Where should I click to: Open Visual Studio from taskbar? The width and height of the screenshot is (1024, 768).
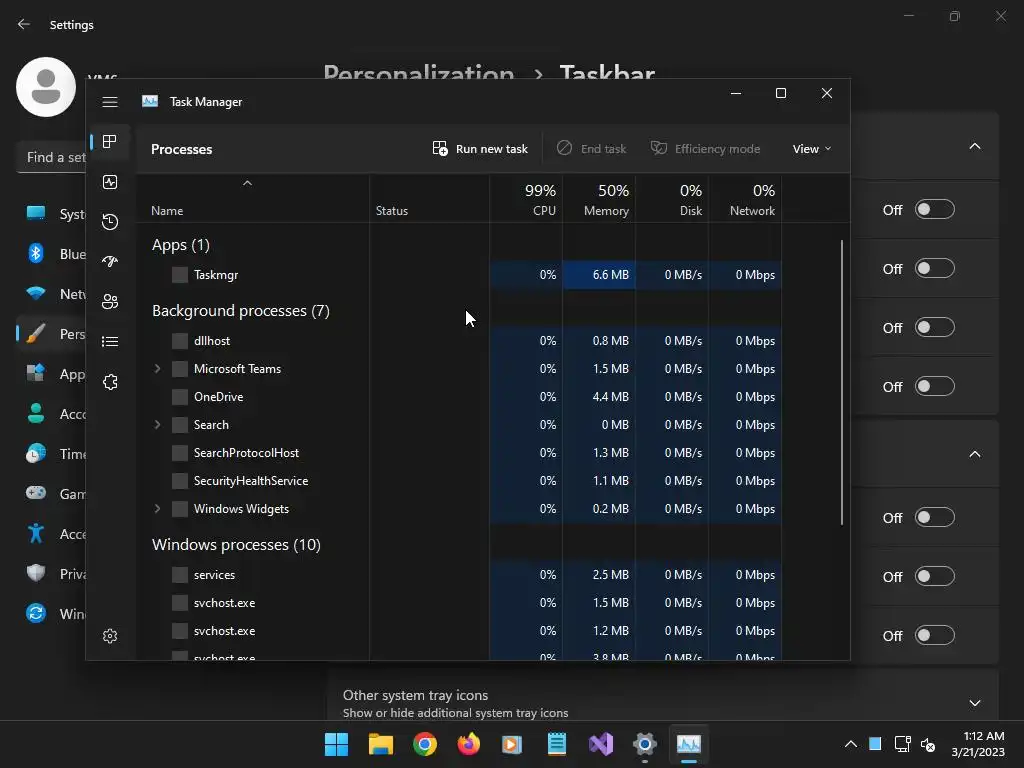[x=601, y=744]
